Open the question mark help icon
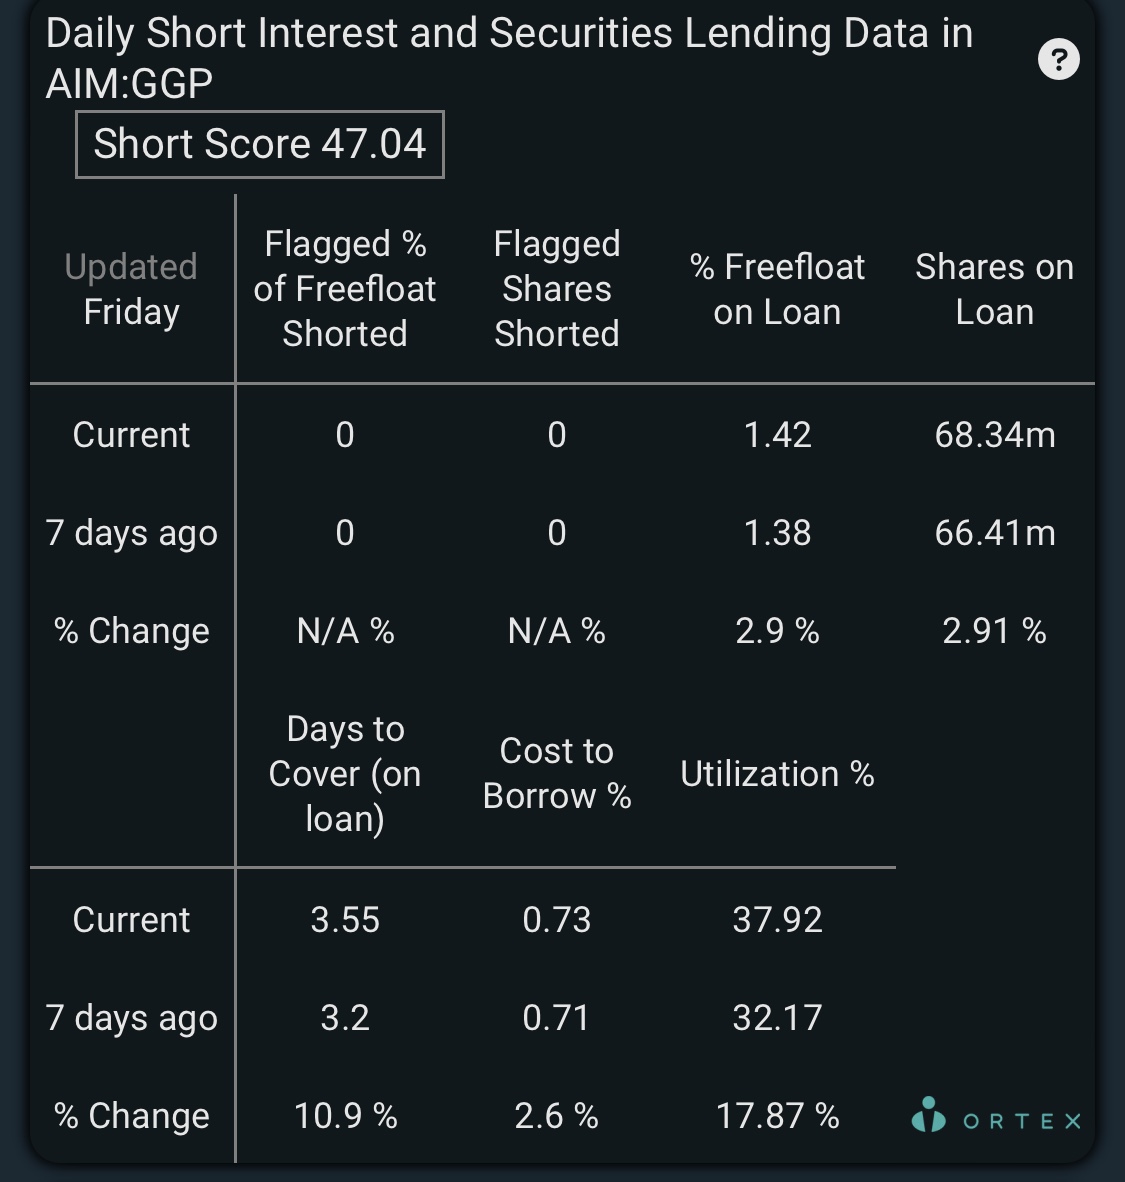Image resolution: width=1125 pixels, height=1182 pixels. [1059, 59]
